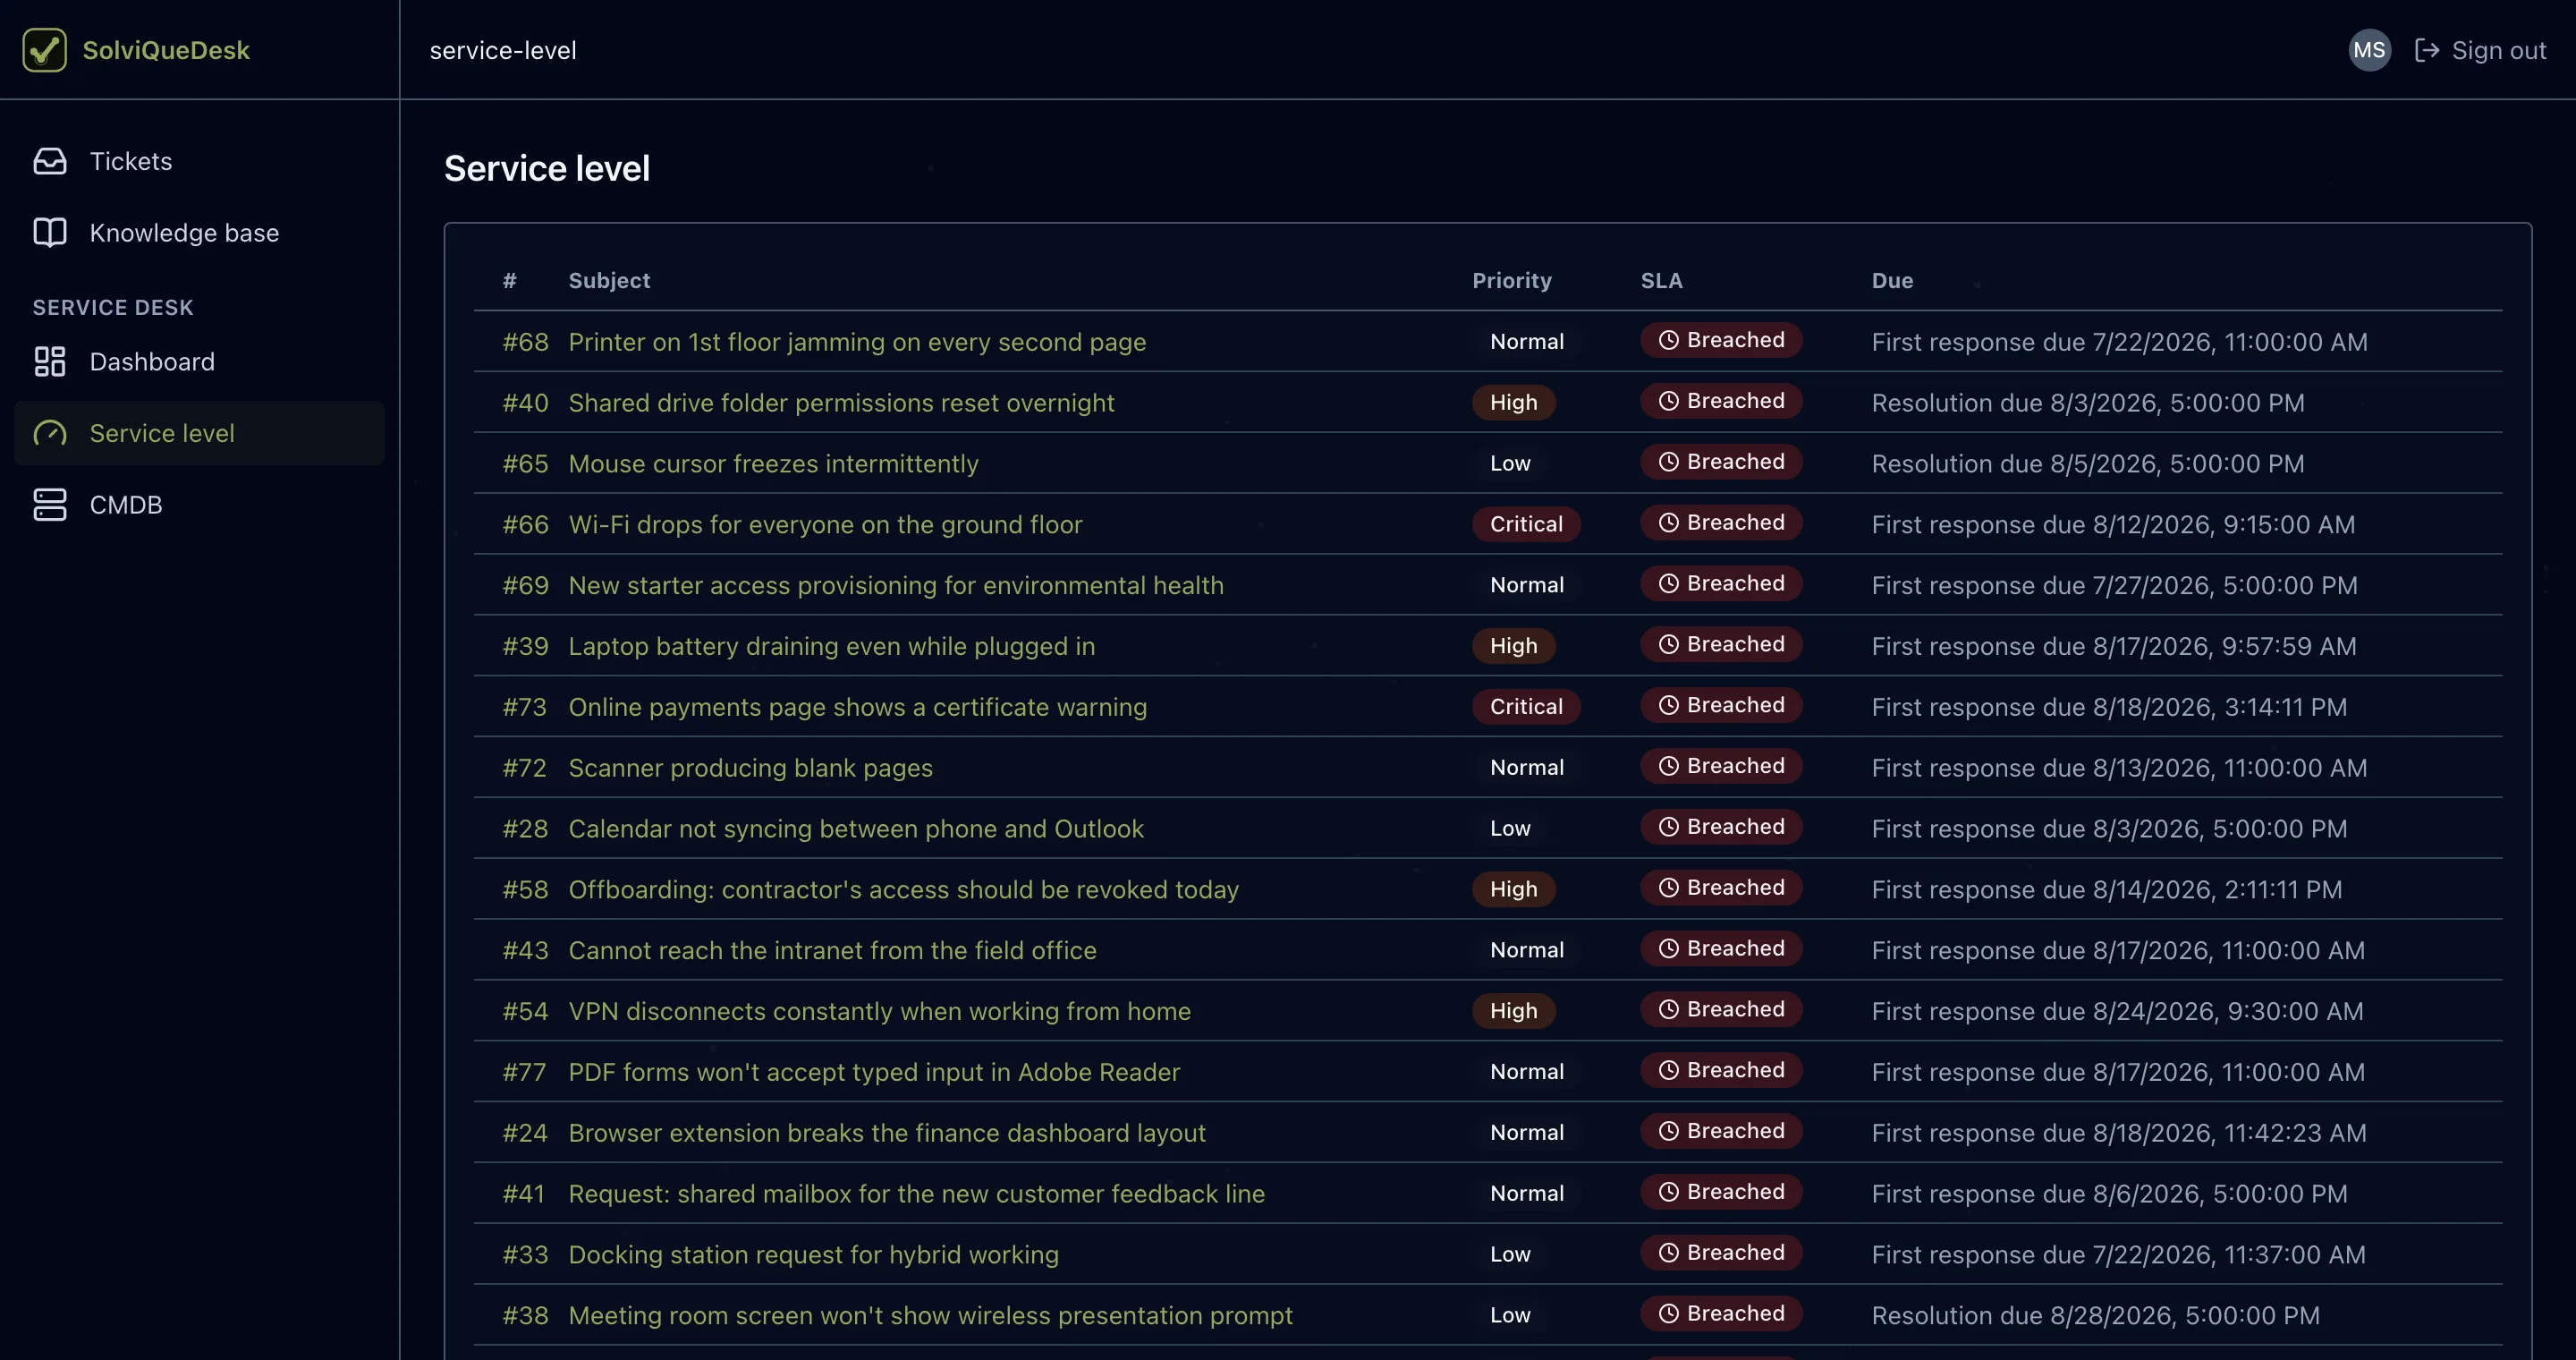The height and width of the screenshot is (1360, 2576).
Task: Click the High priority badge on ticket #58
Action: 1513,890
